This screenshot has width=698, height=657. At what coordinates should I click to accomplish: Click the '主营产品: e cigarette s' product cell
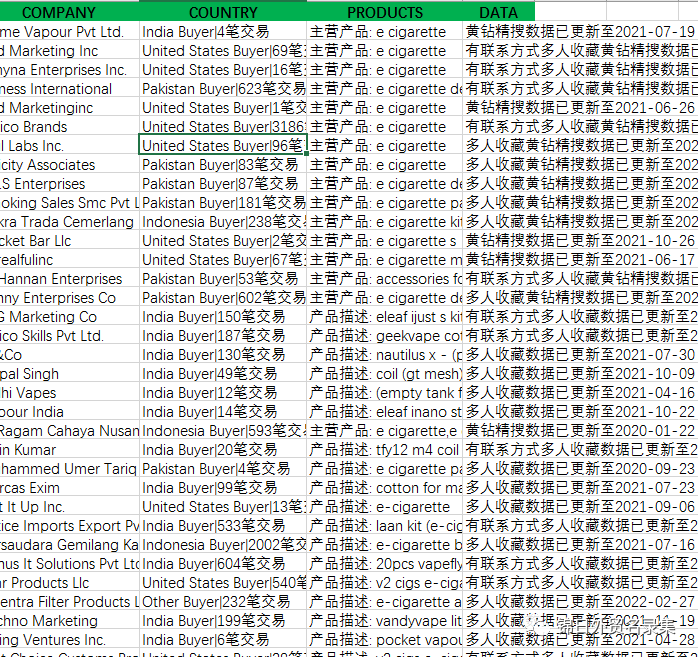click(385, 241)
